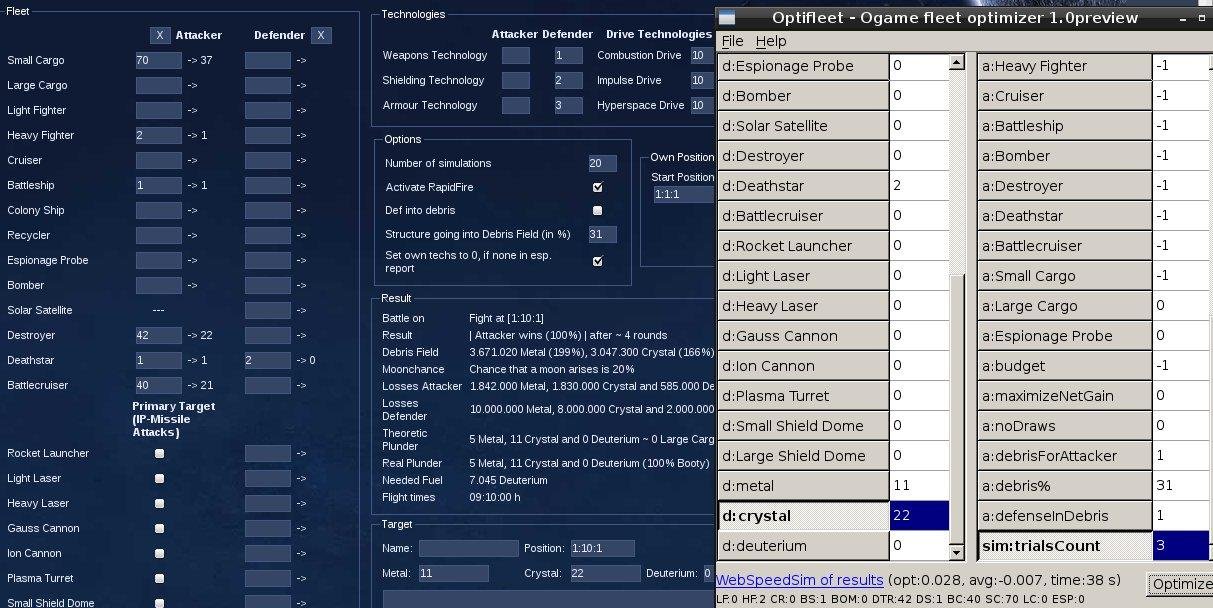Click the target Name field

click(x=468, y=548)
